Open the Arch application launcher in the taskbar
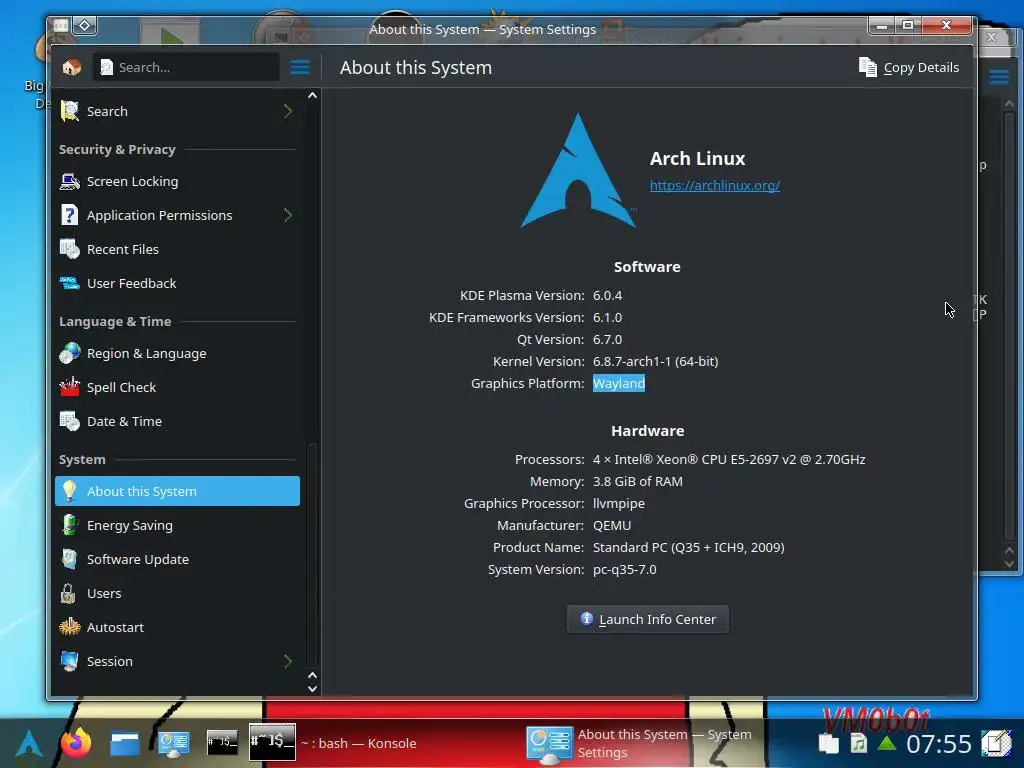Viewport: 1024px width, 768px height. coord(29,743)
